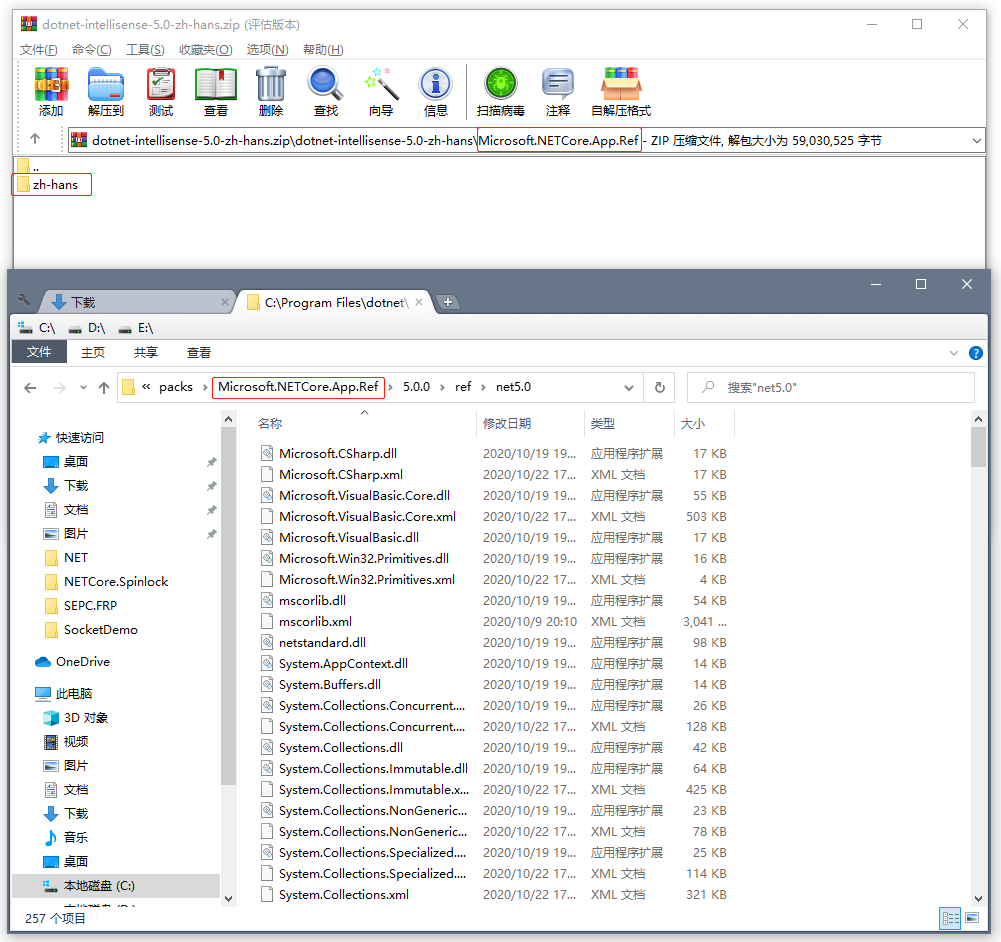Screen dimensions: 1001x942
Task: Click the Explorer up-directory arrow
Action: (104, 387)
